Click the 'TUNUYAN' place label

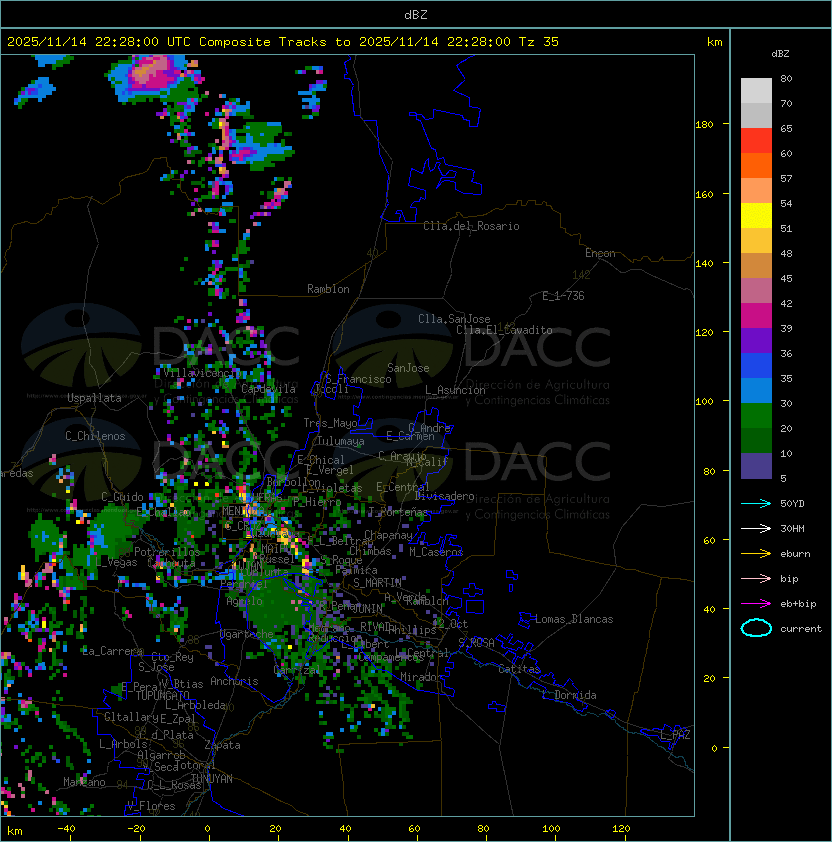coord(212,779)
